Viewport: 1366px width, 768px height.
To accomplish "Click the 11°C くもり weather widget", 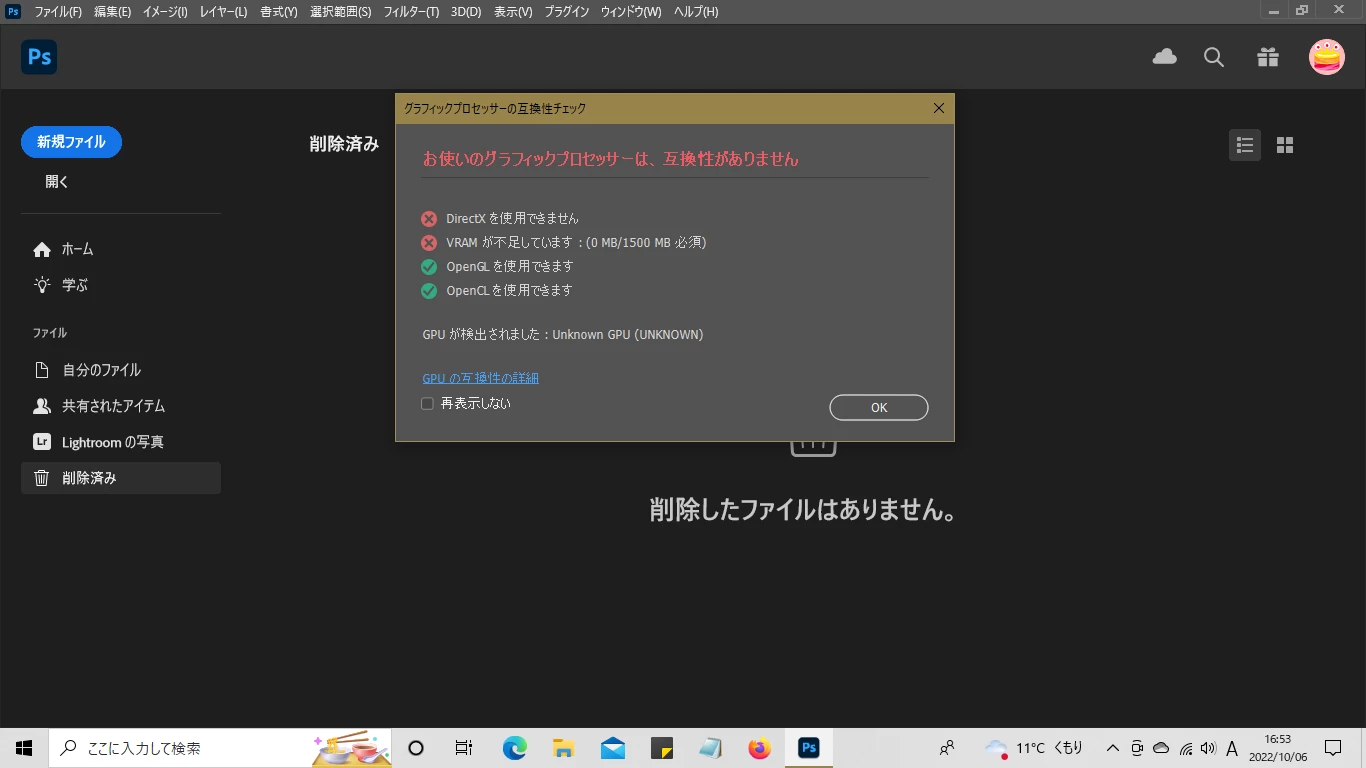I will 1034,748.
